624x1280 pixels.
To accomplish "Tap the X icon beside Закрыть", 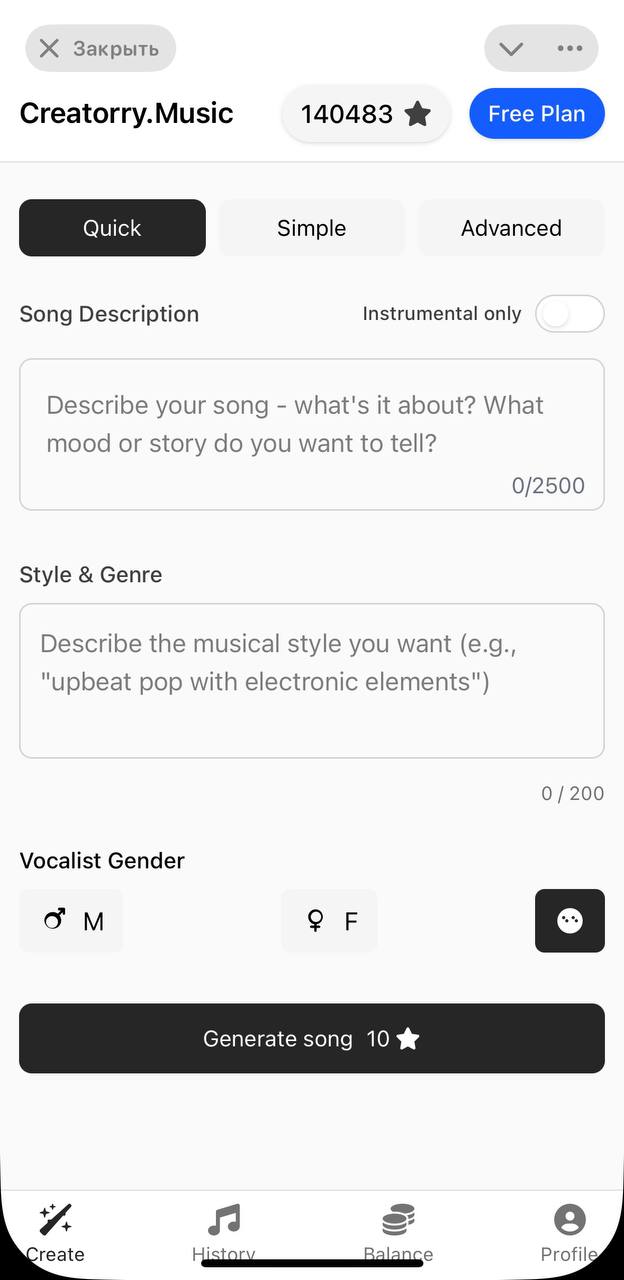I will pyautogui.click(x=49, y=48).
